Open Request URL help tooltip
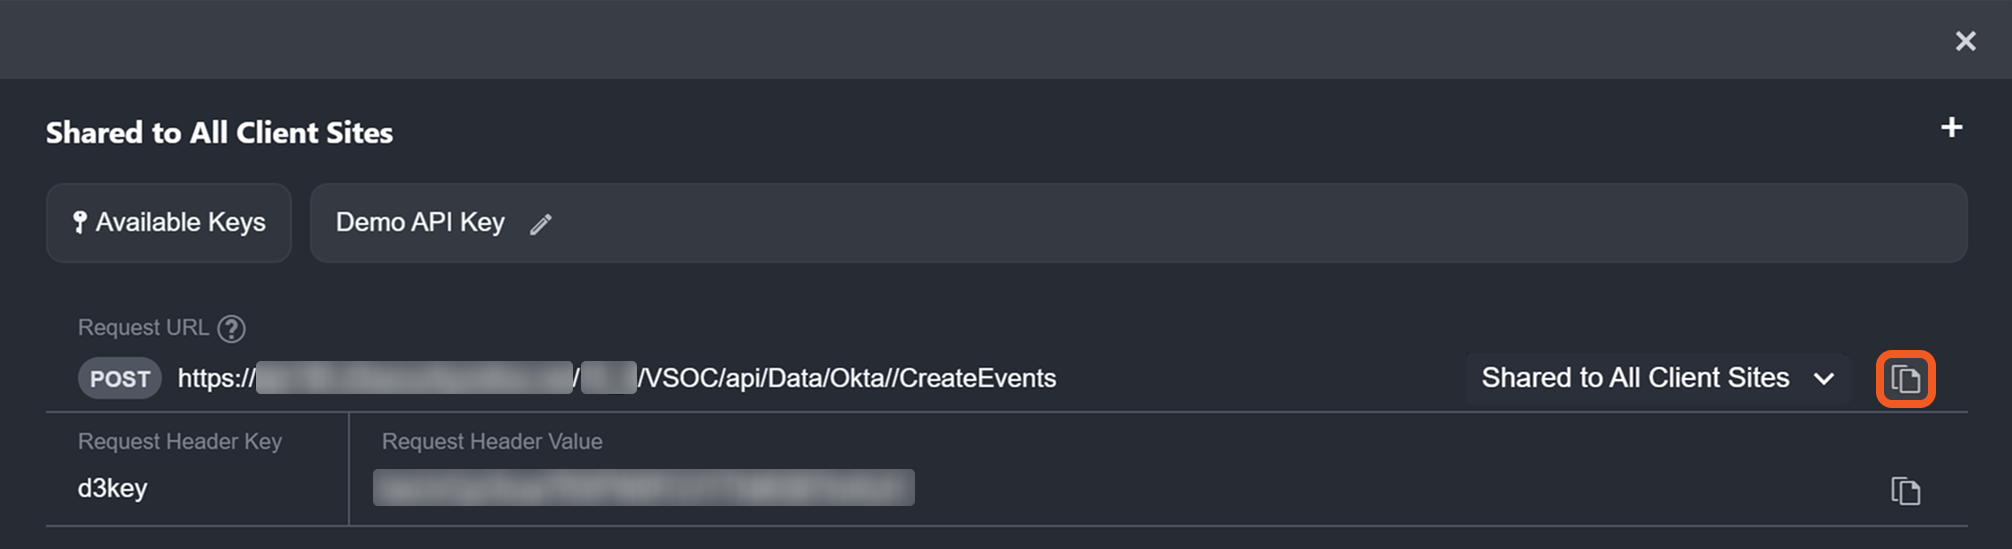The height and width of the screenshot is (549, 2012). click(x=231, y=328)
